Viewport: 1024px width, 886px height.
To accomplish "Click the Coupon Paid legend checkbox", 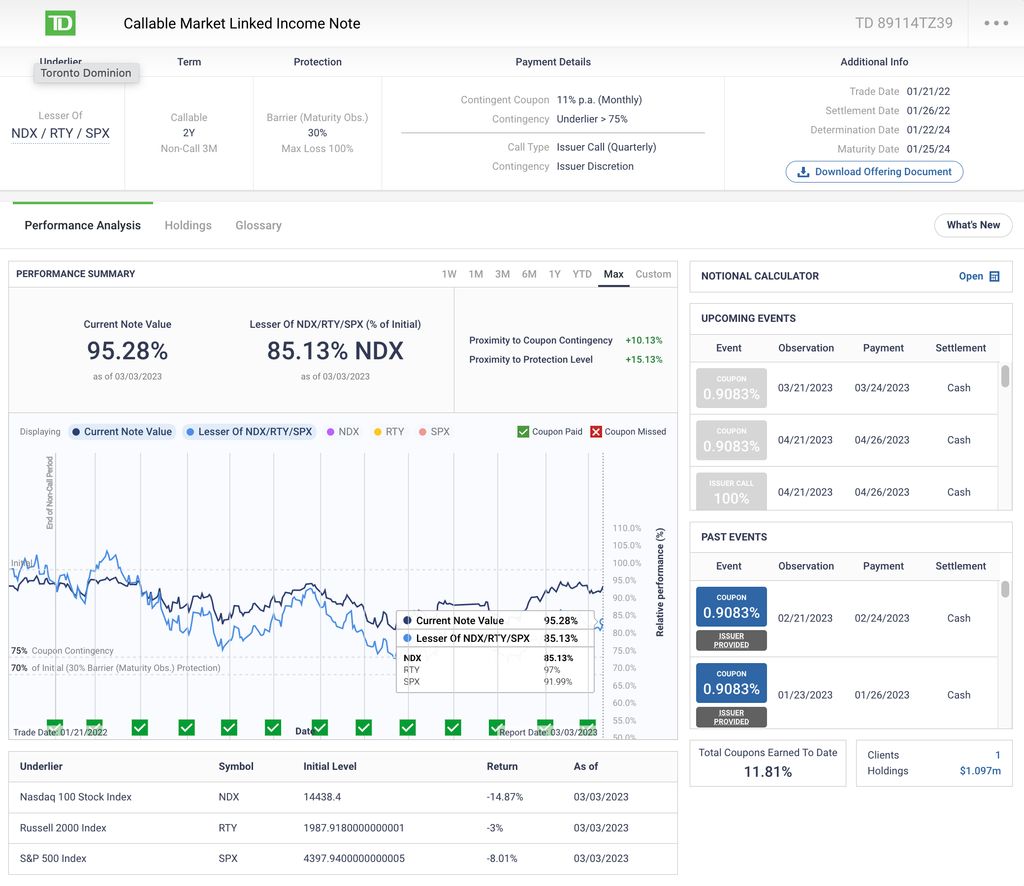I will click(x=523, y=432).
